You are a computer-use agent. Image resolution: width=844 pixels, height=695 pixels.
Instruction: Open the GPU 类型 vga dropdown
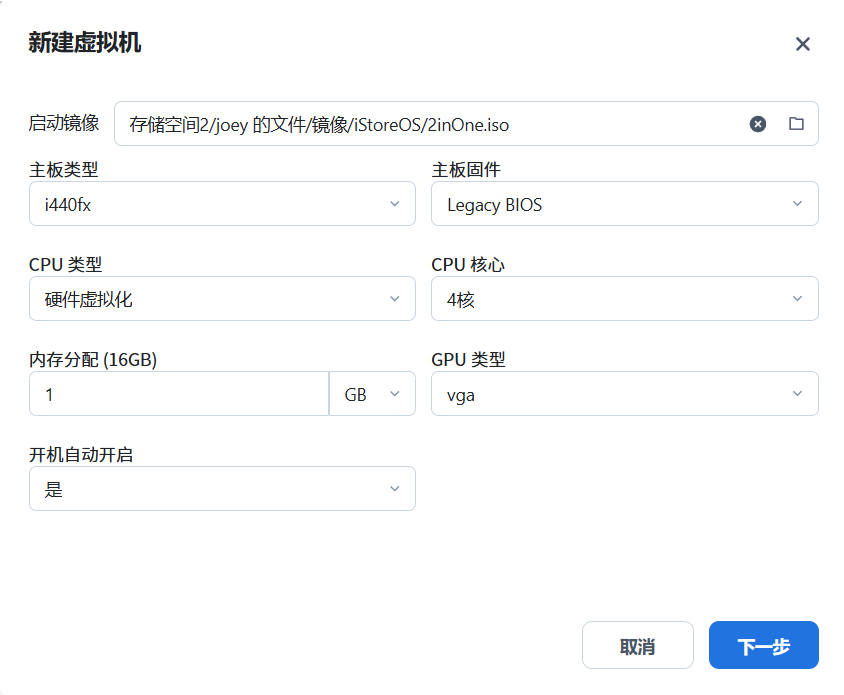tap(624, 394)
